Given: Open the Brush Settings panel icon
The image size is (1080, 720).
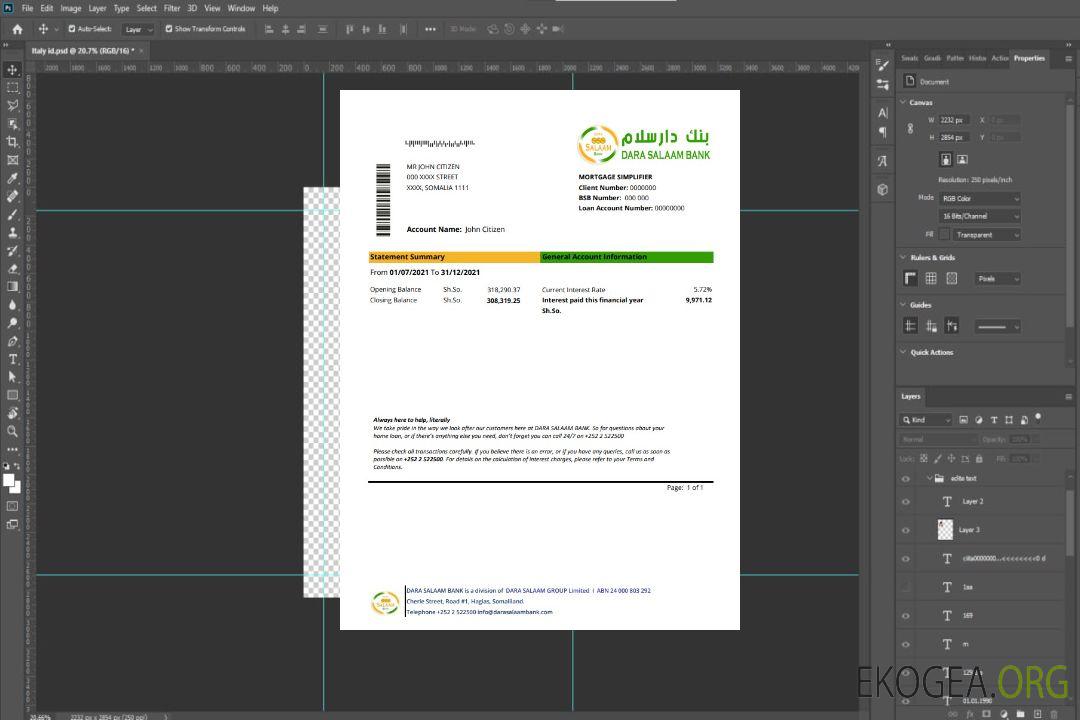Looking at the screenshot, I should pos(883,65).
